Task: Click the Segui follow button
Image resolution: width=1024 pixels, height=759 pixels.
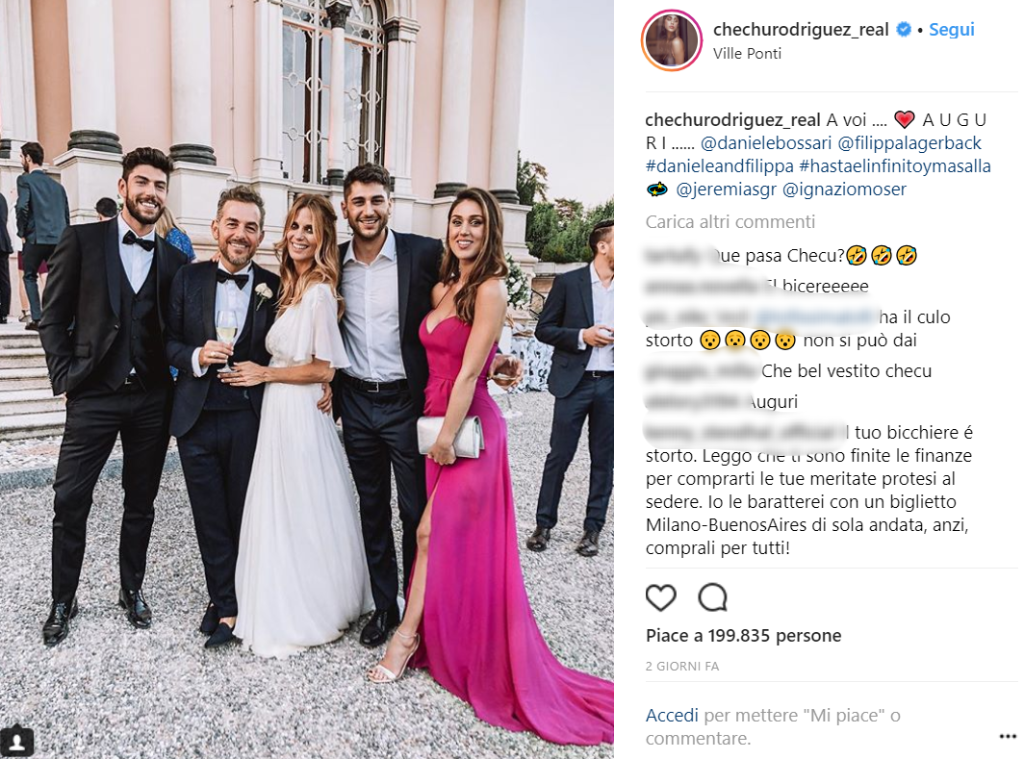Action: tap(952, 29)
